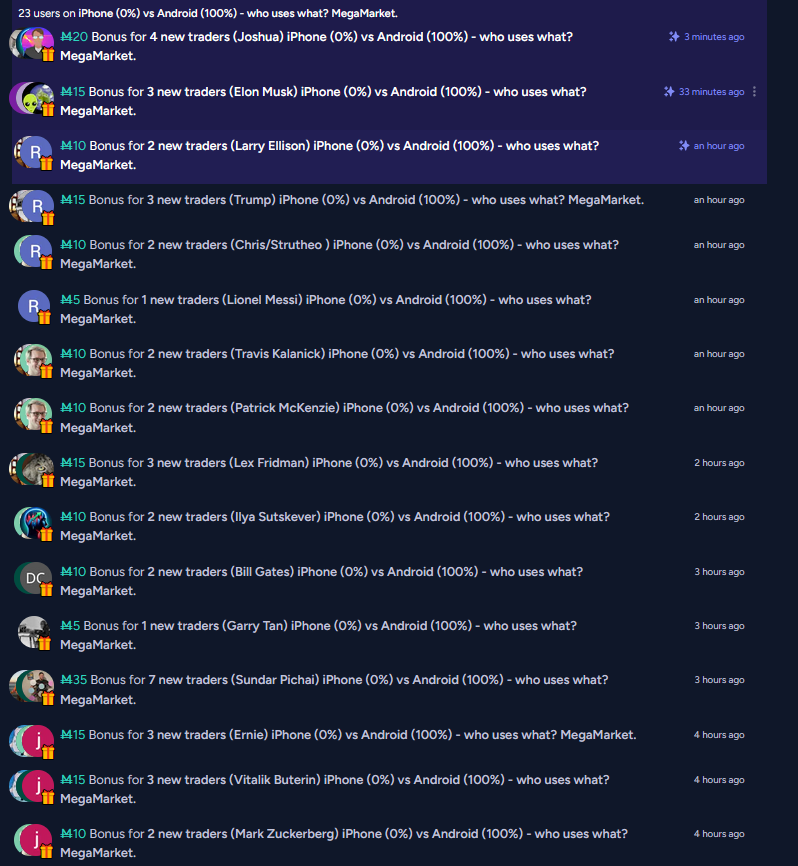Click the unread sparkle icon on Larry Ellison row
Screen dimensions: 798x866
click(684, 146)
